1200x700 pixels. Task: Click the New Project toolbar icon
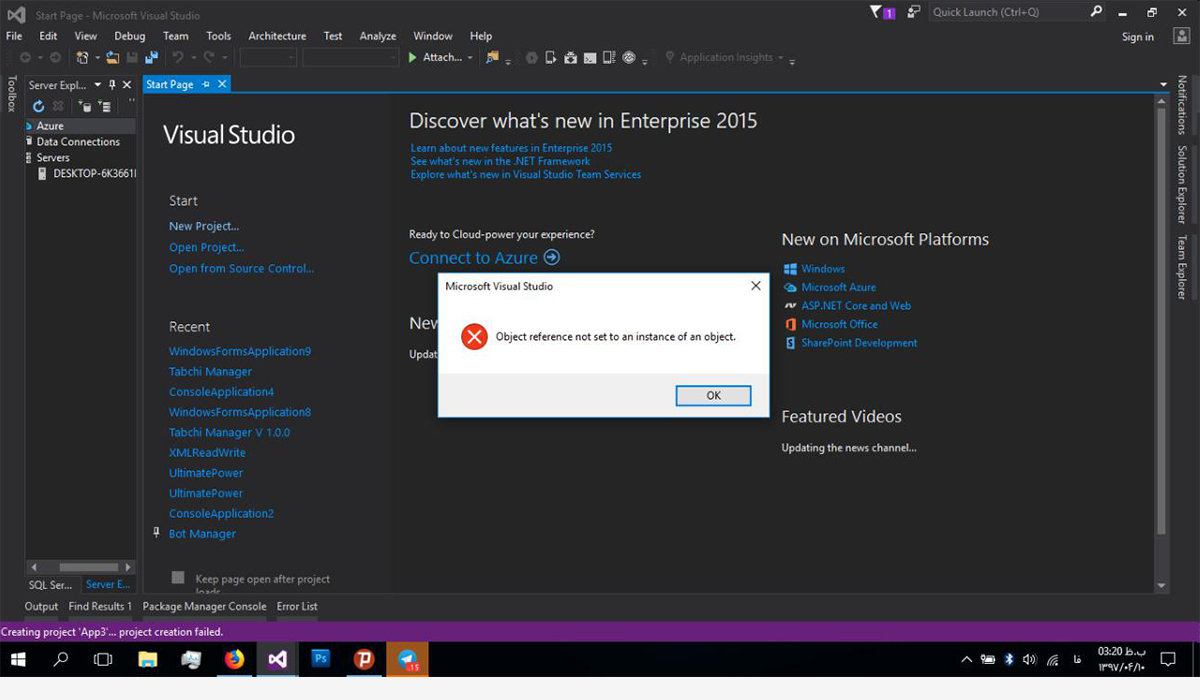pos(82,58)
